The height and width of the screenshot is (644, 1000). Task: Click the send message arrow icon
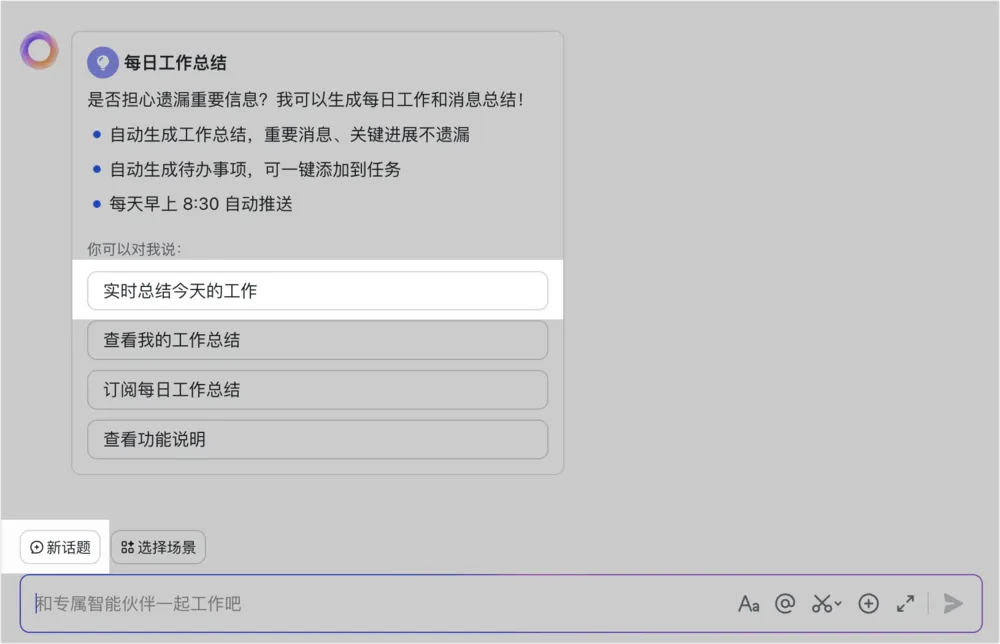(x=952, y=603)
